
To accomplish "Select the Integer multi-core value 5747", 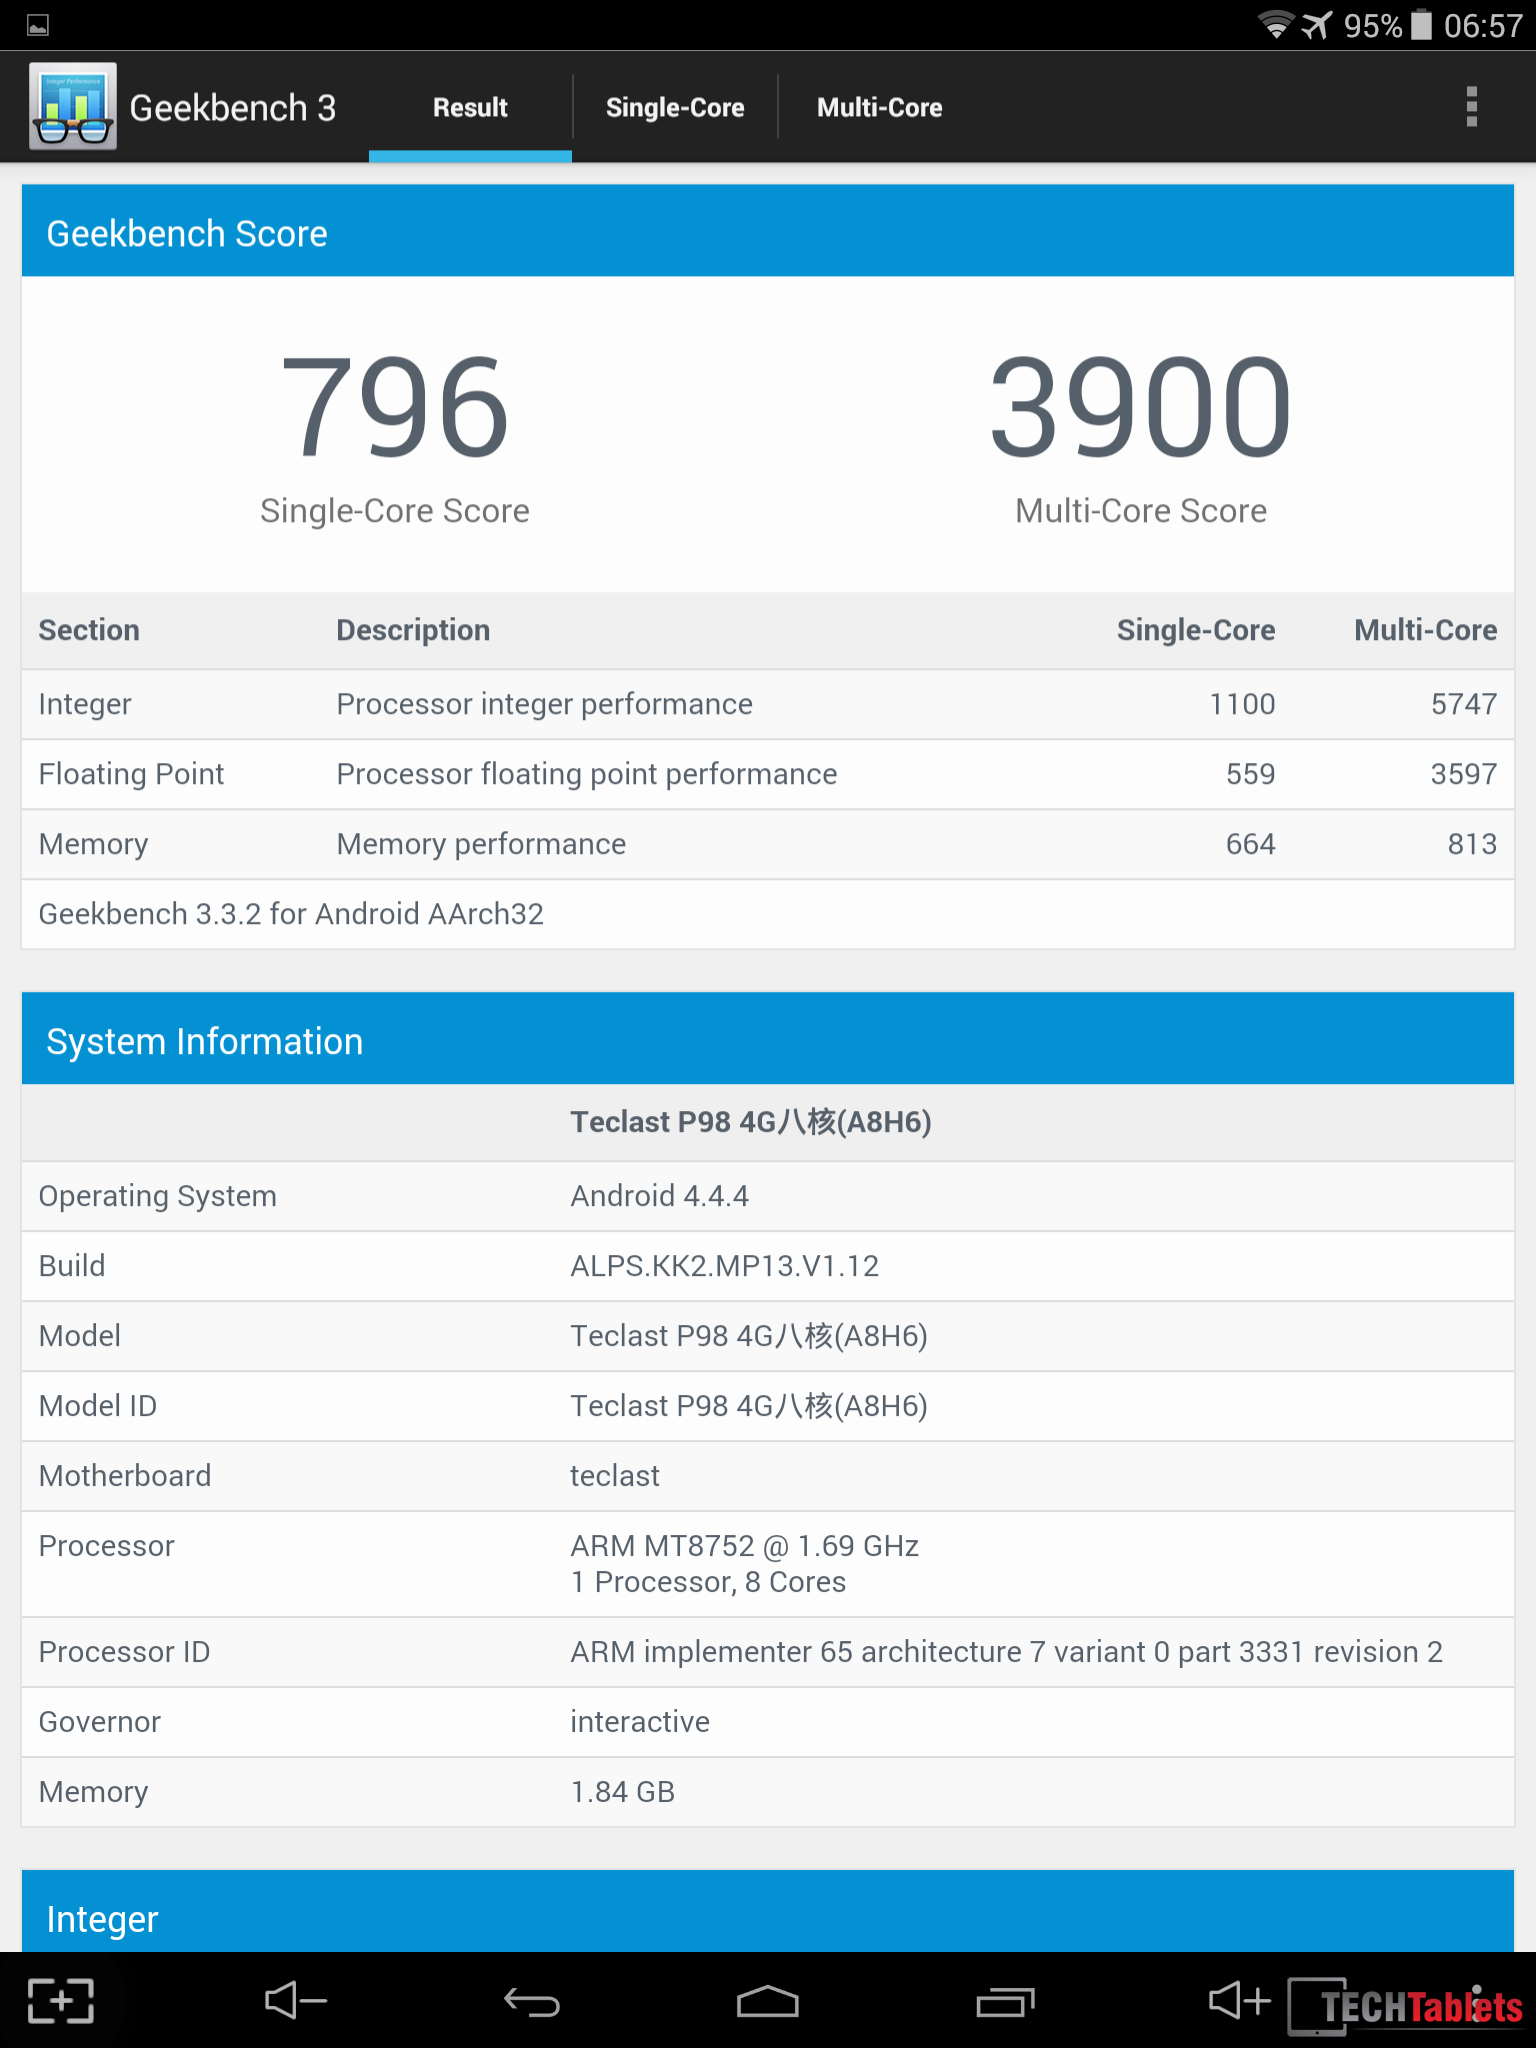I will click(1464, 704).
